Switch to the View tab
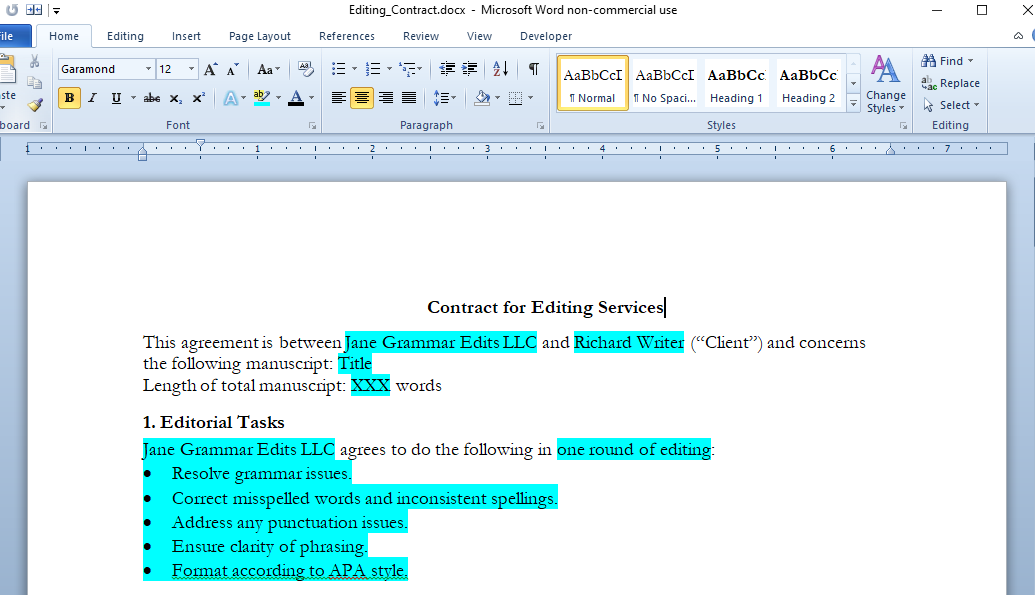 [x=479, y=36]
